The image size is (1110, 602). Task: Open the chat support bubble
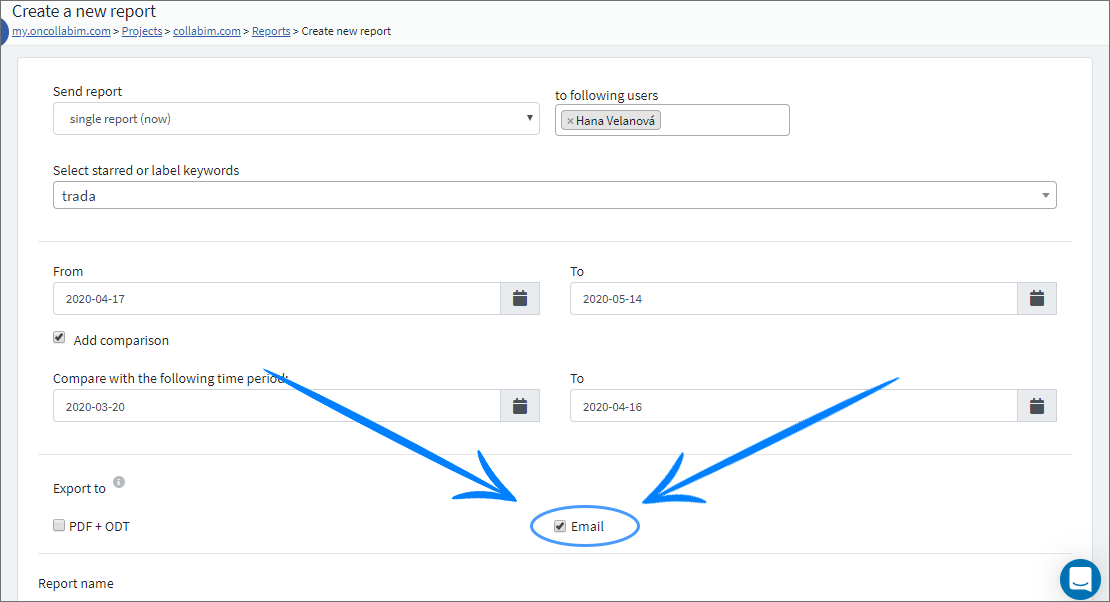click(x=1080, y=579)
